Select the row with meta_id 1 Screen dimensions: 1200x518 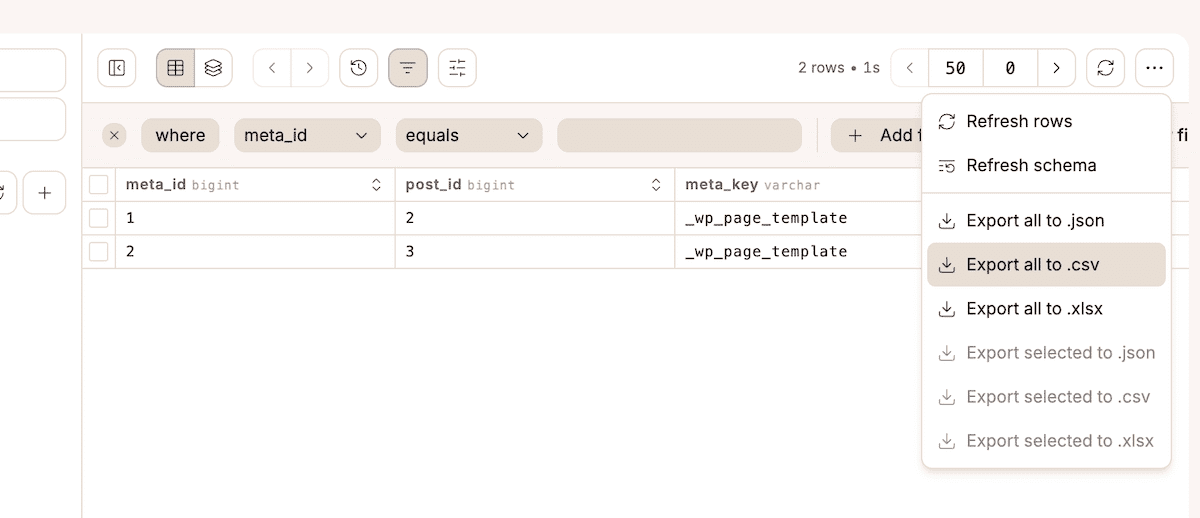tap(99, 218)
